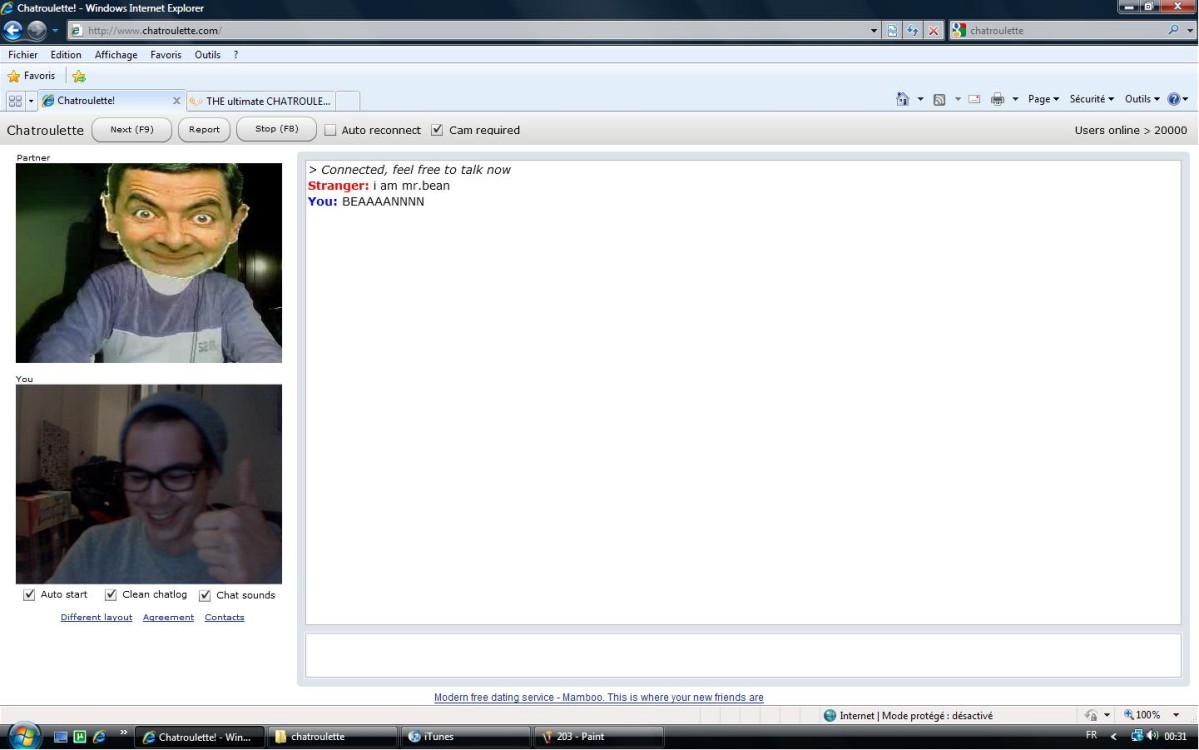Image resolution: width=1199 pixels, height=750 pixels.
Task: Open the address bar history dropdown
Action: coord(874,31)
